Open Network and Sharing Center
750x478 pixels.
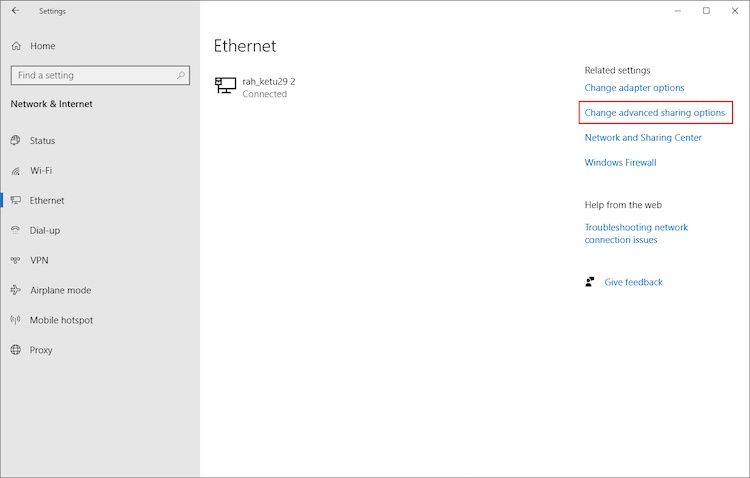(643, 138)
